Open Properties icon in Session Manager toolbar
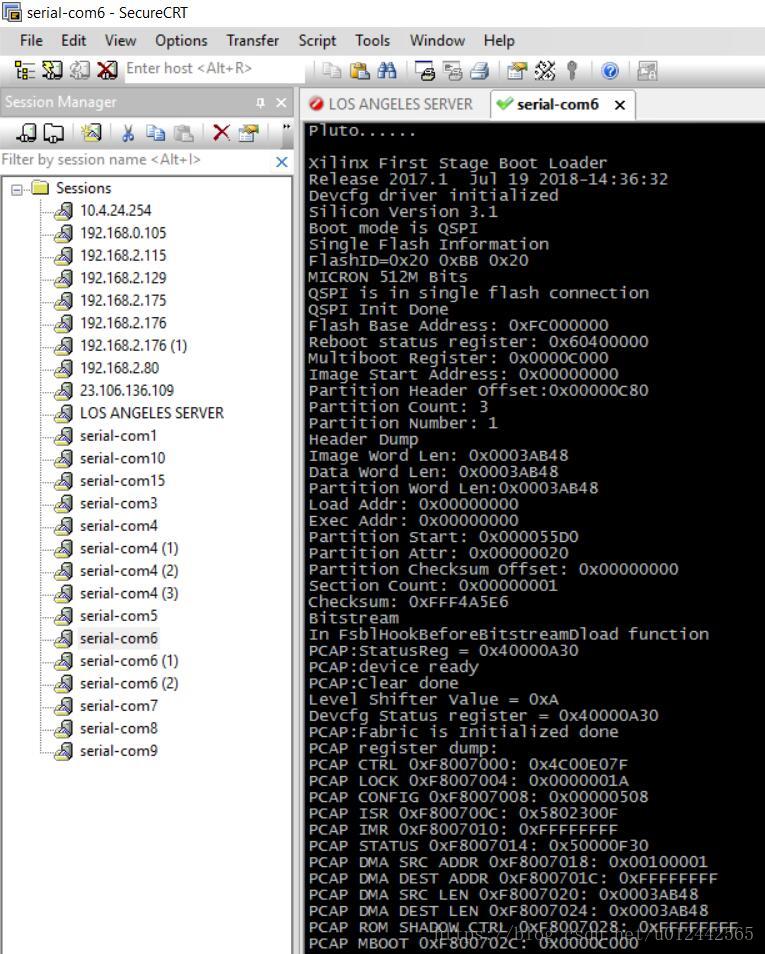765x954 pixels. coord(248,133)
